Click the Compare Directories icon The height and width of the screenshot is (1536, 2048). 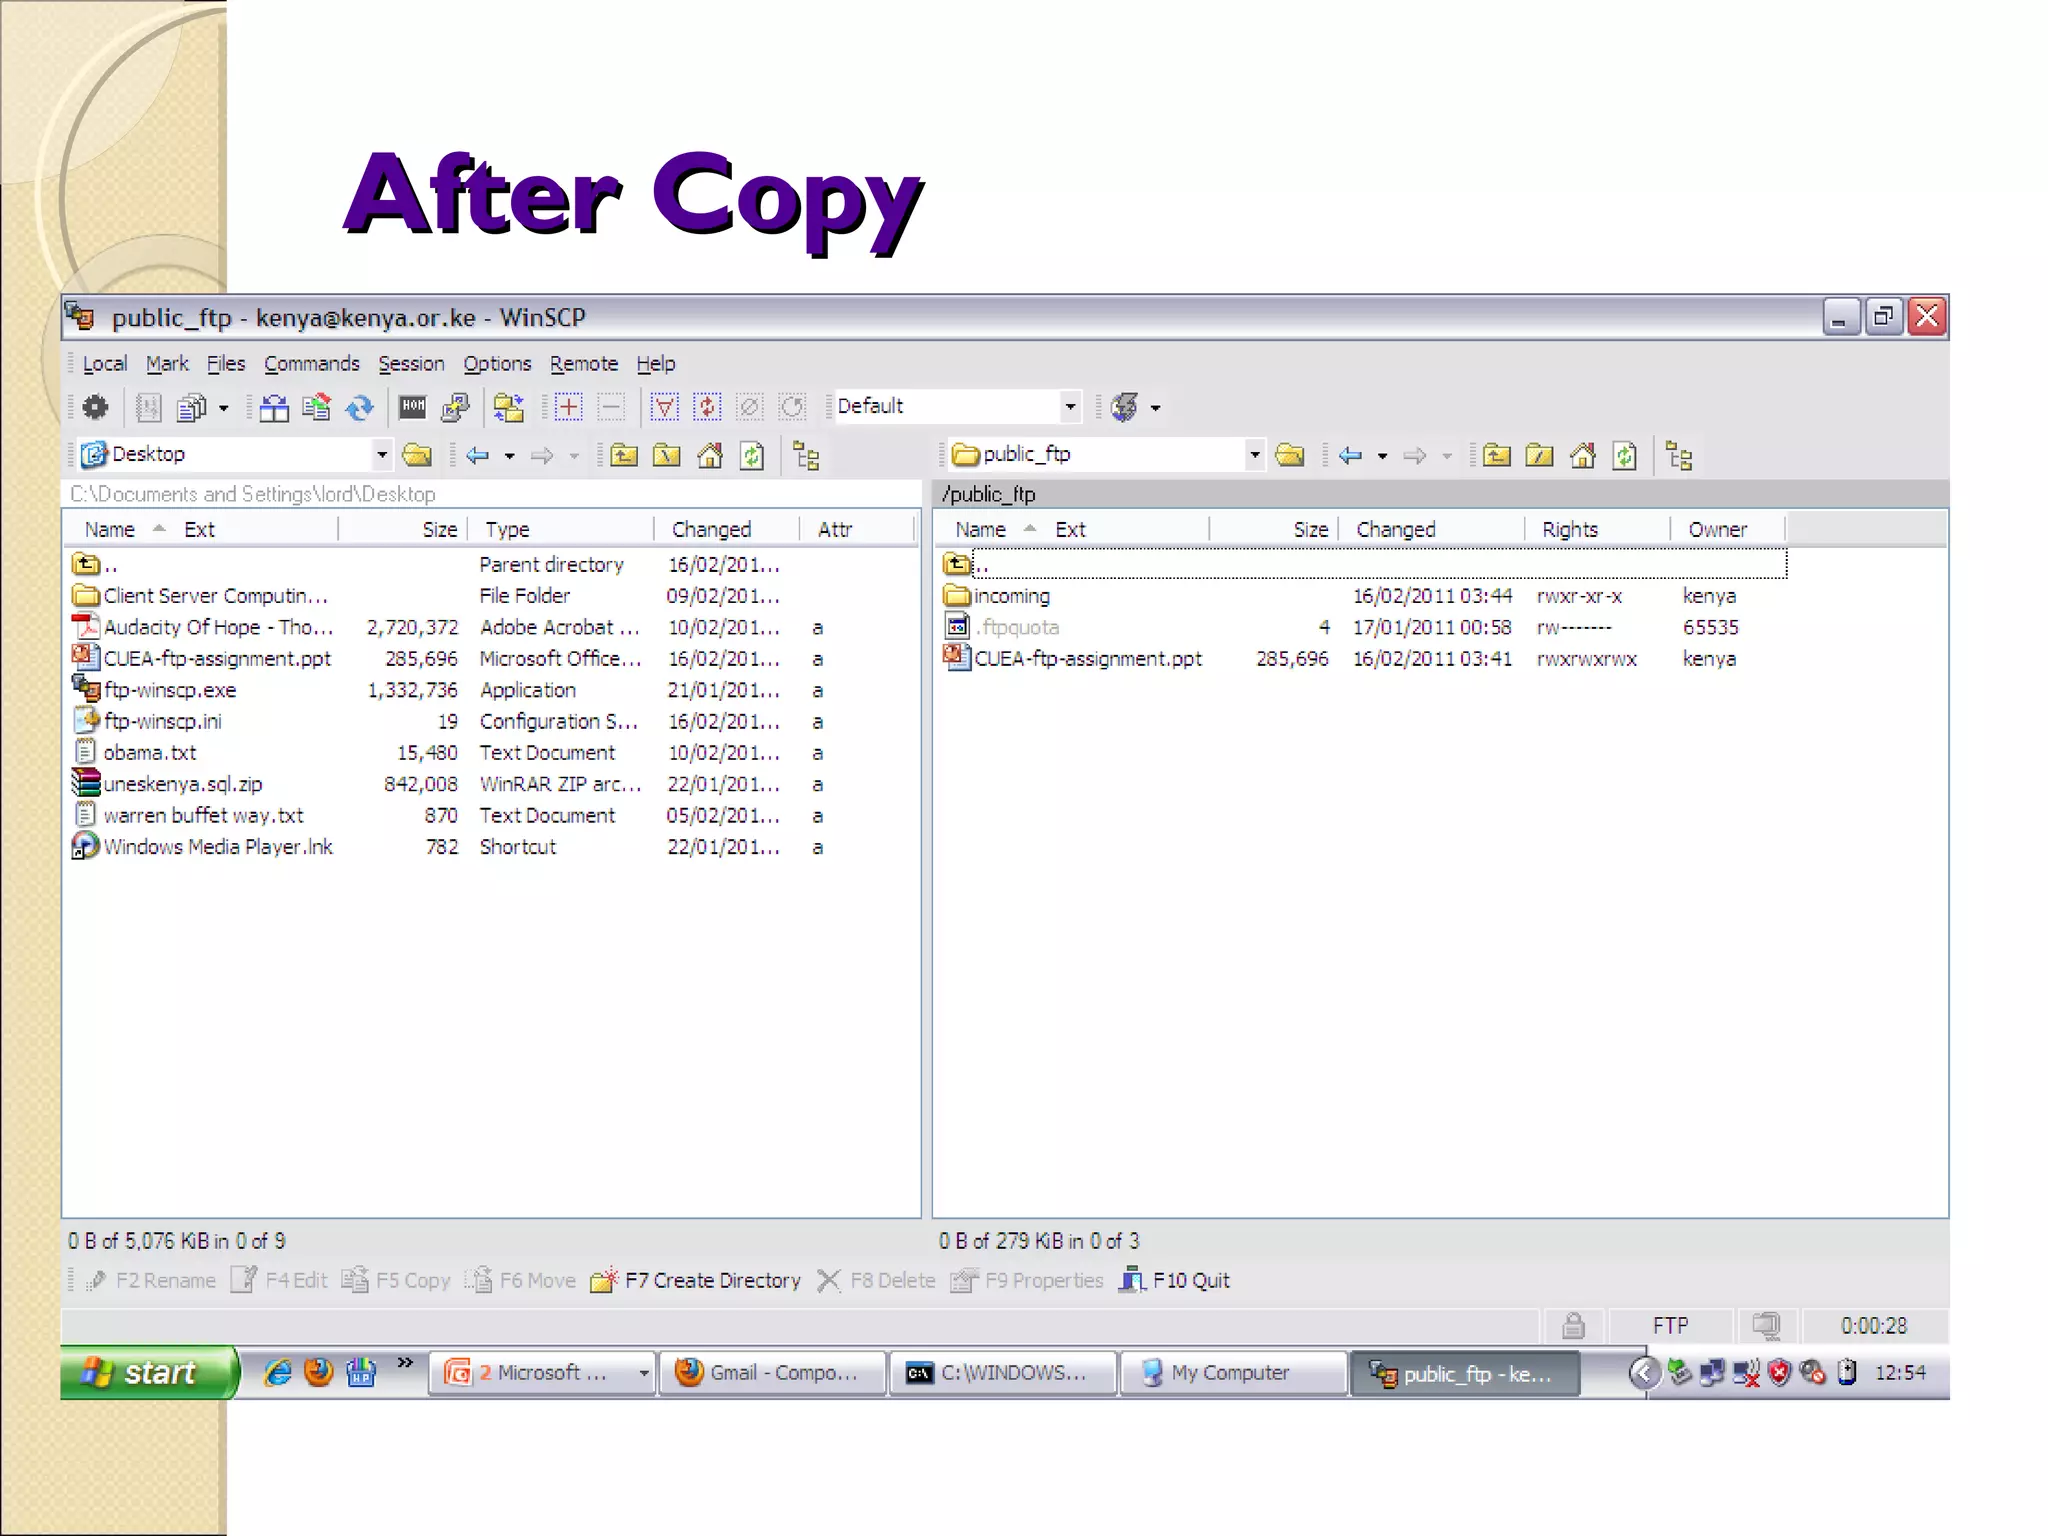(x=274, y=407)
